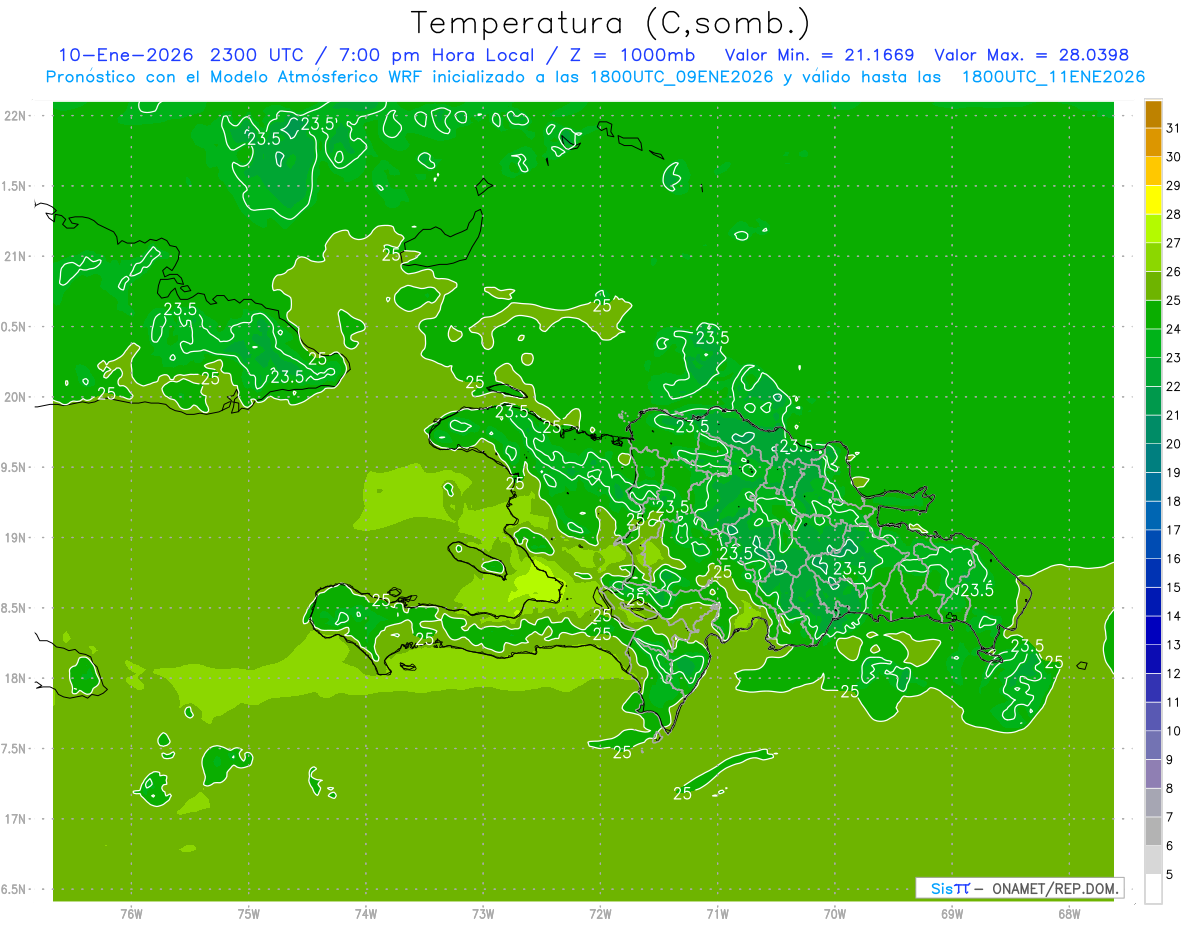Click the "72W" longitude axis label
The height and width of the screenshot is (927, 1200).
tap(601, 913)
